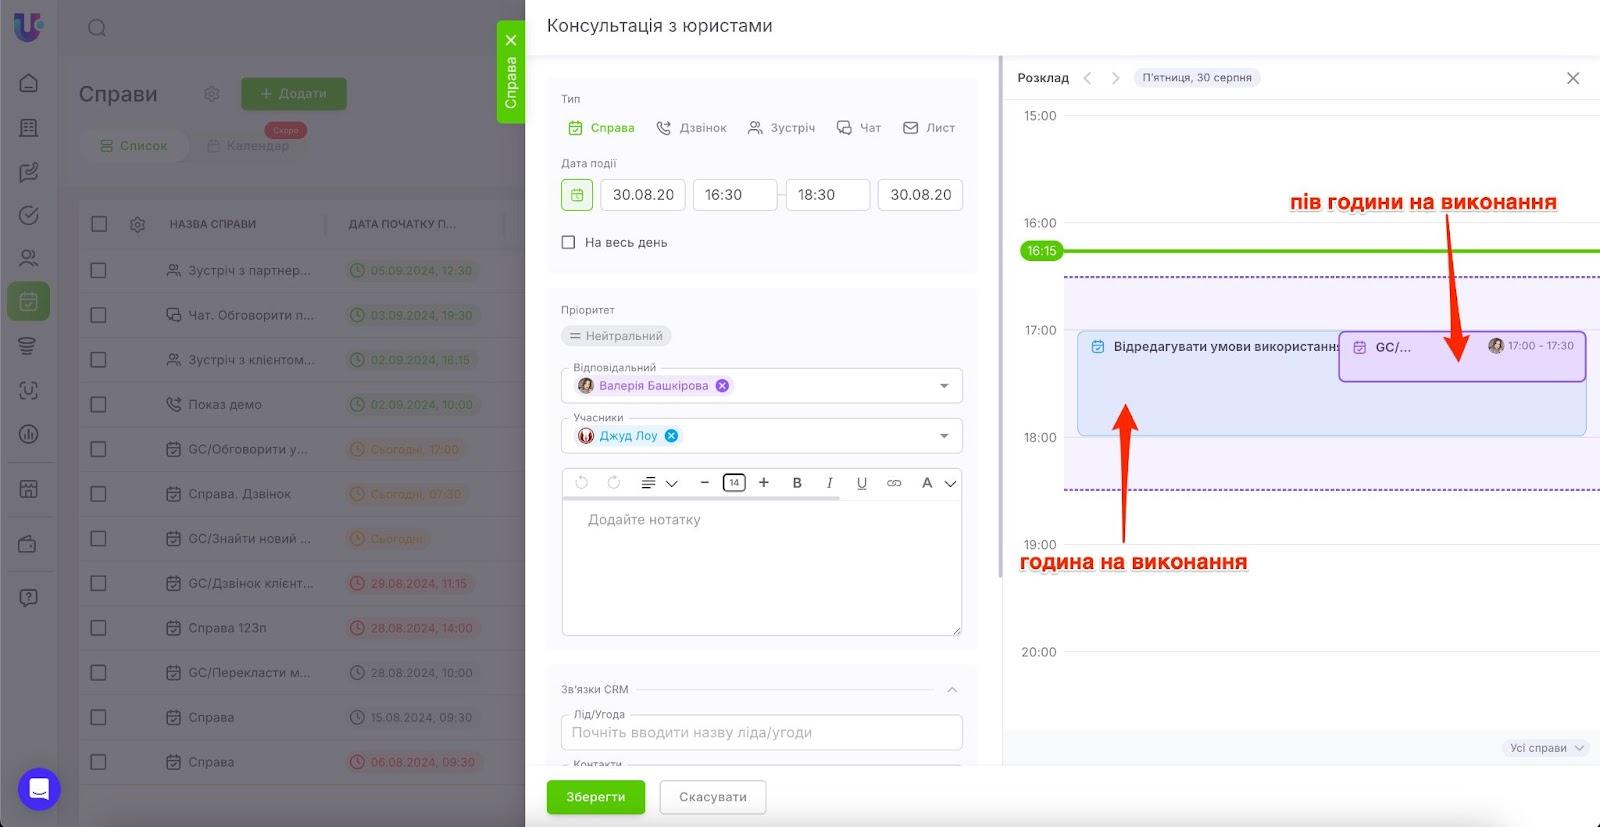The height and width of the screenshot is (827, 1600).
Task: Open table column settings gear icon
Action: 138,224
